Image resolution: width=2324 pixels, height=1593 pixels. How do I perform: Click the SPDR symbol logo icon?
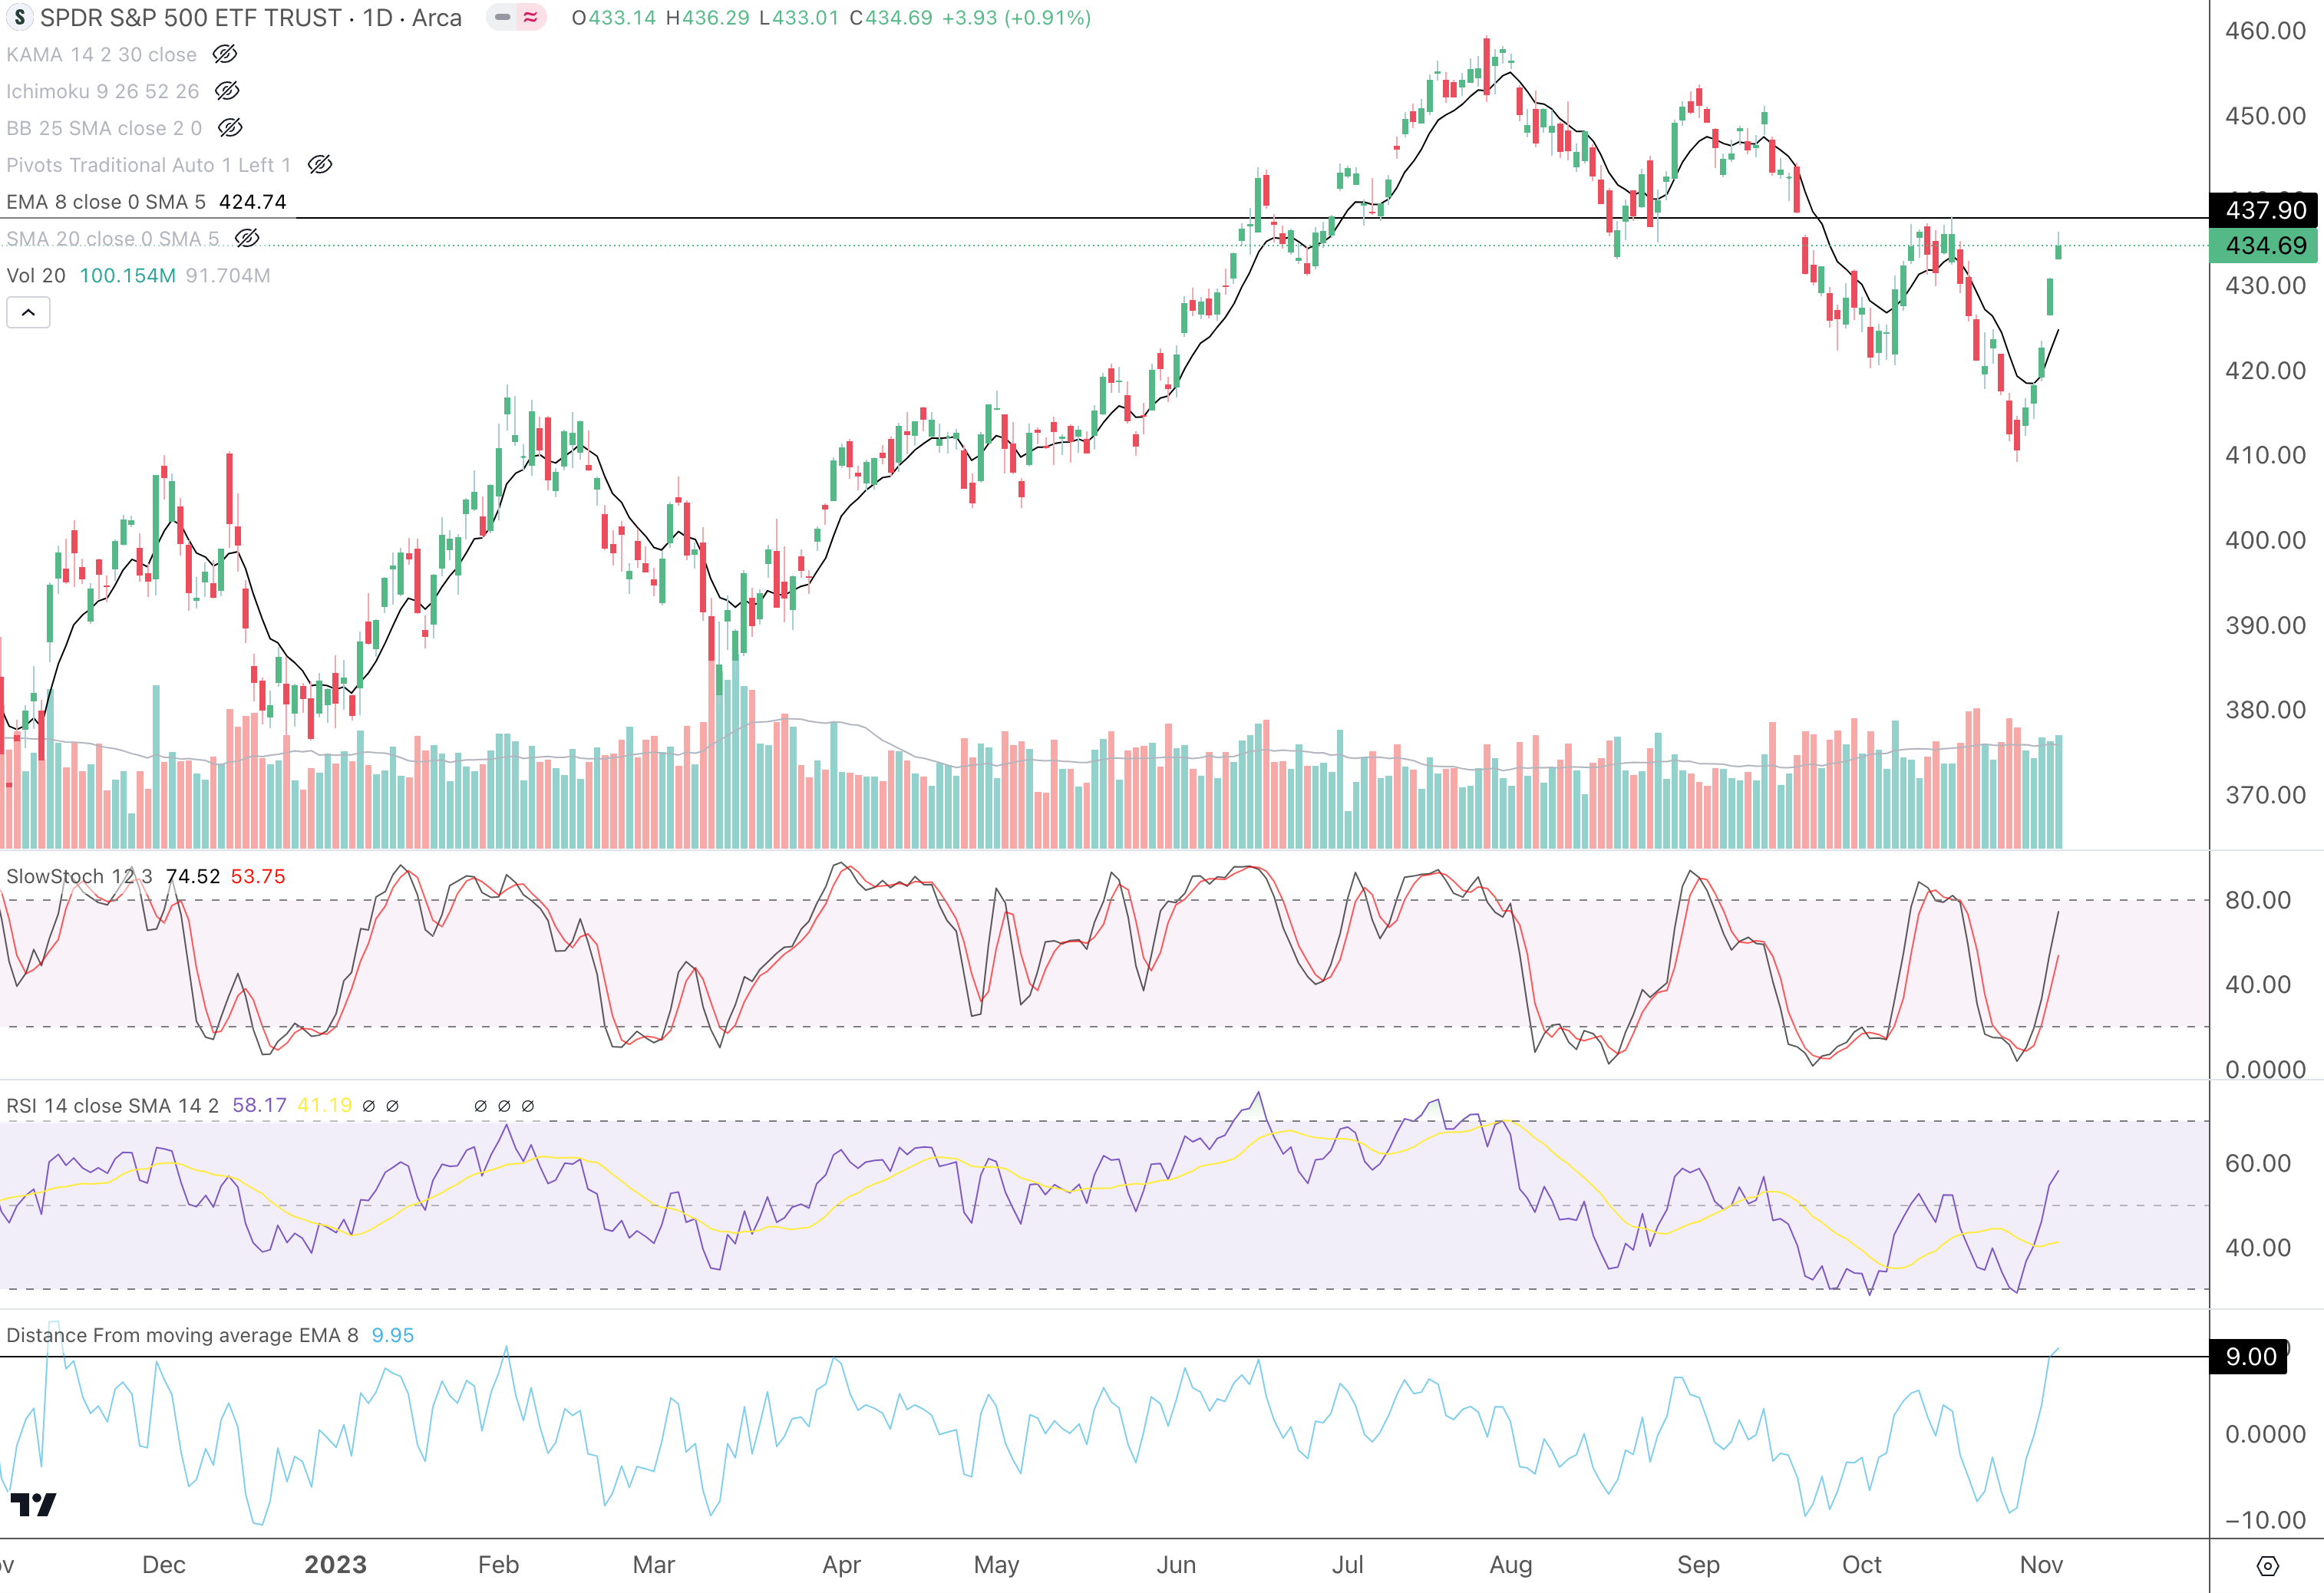(19, 18)
